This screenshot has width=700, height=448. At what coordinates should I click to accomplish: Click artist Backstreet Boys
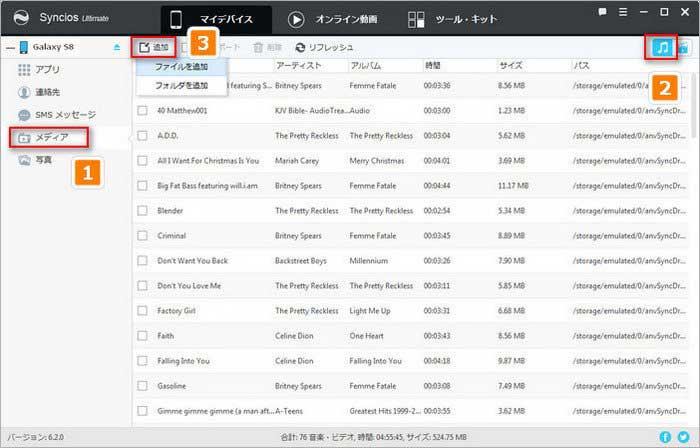(301, 261)
